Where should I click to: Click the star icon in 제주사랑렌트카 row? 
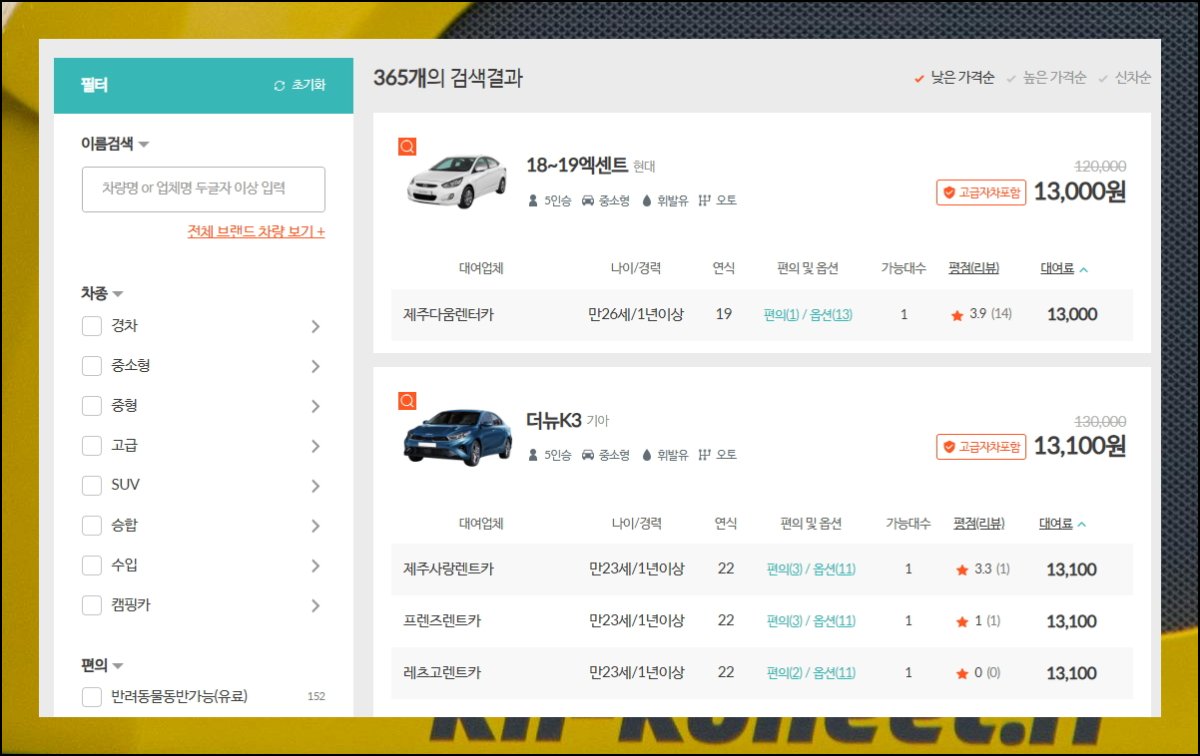coord(962,570)
